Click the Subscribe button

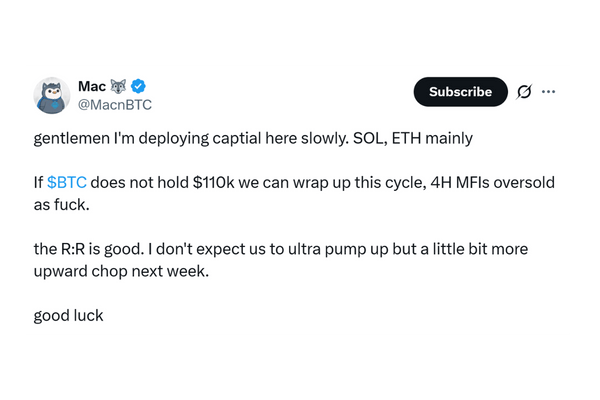[460, 92]
